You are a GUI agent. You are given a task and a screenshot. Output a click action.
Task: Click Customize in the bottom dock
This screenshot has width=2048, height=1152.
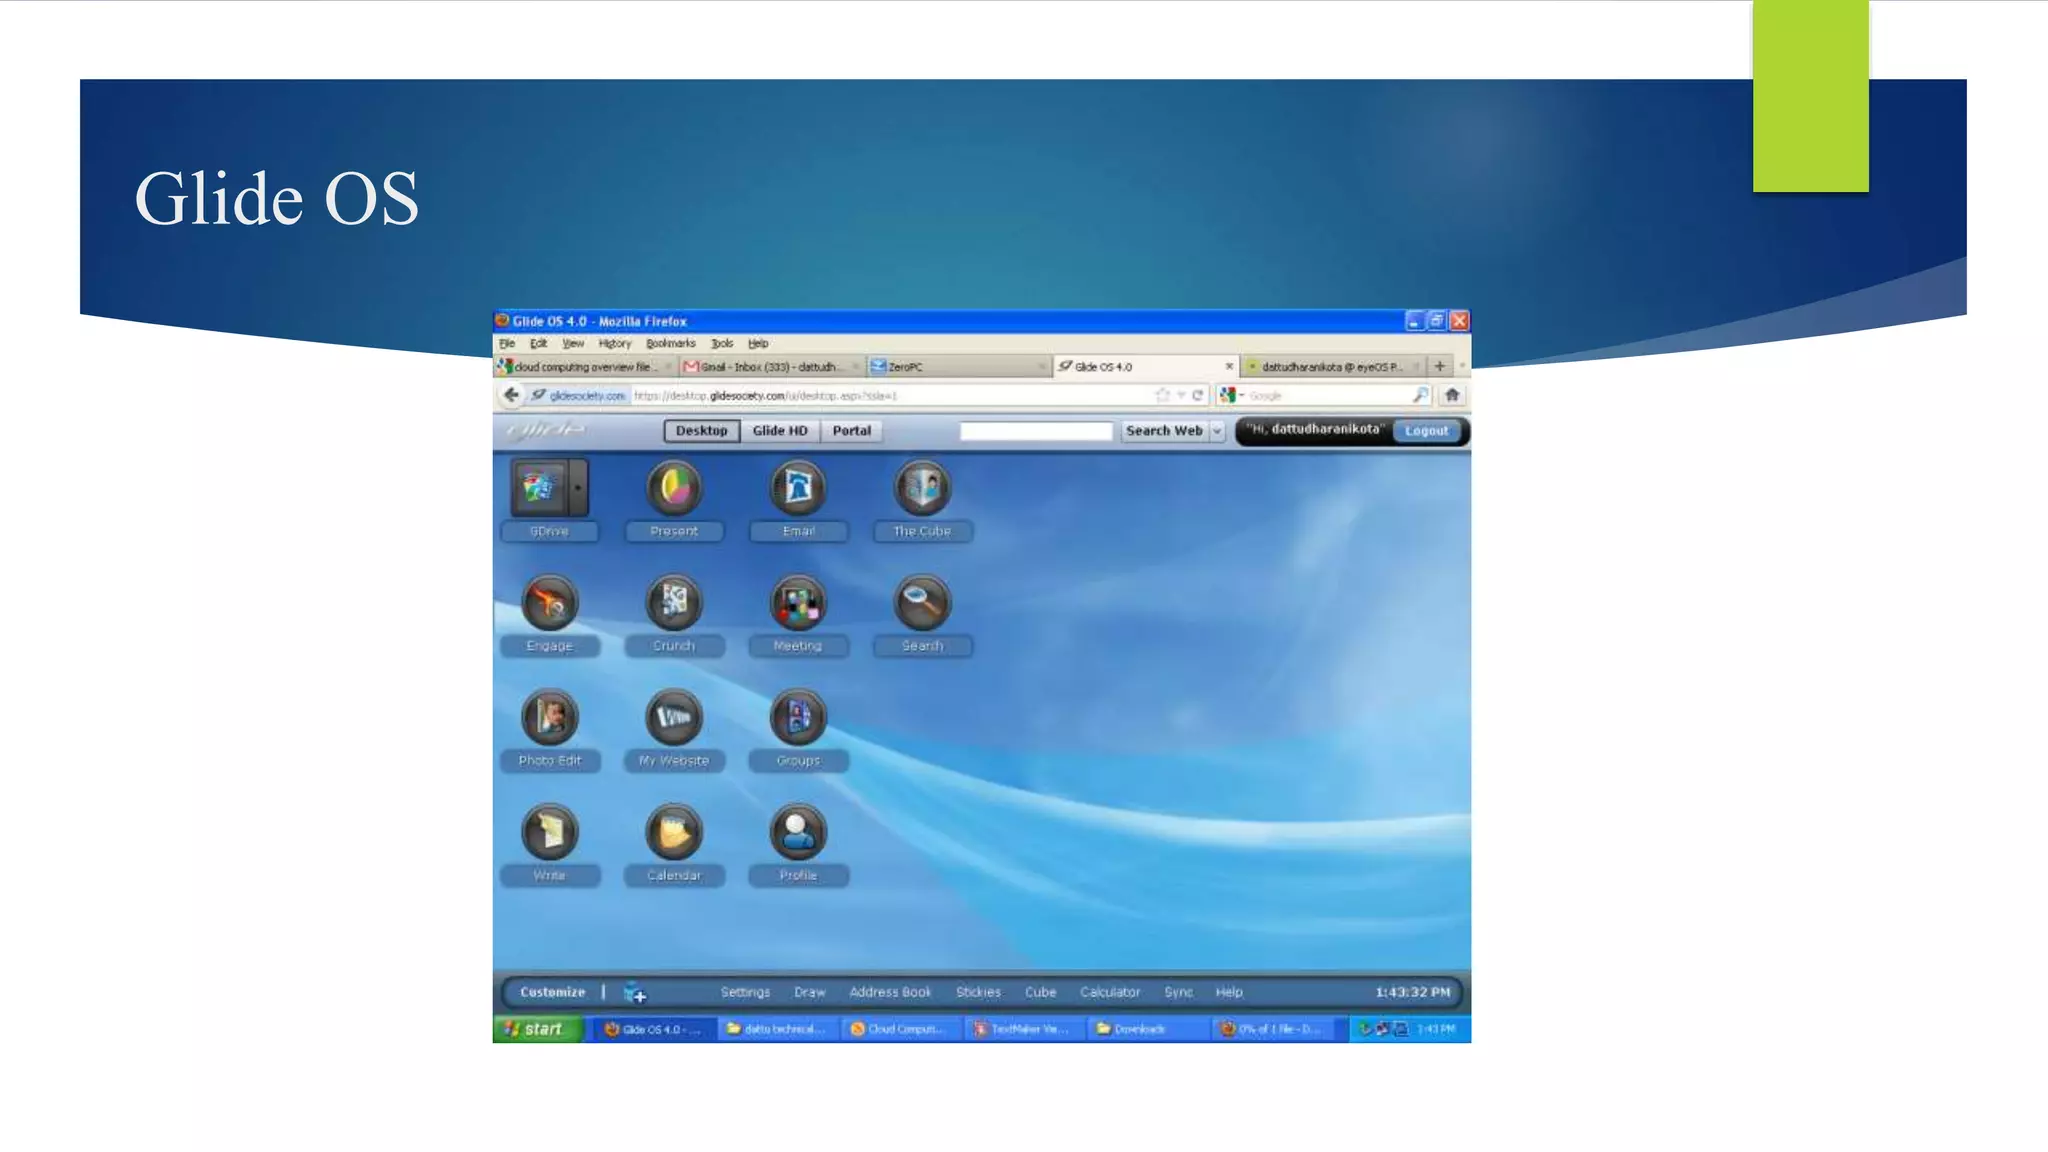(x=552, y=992)
